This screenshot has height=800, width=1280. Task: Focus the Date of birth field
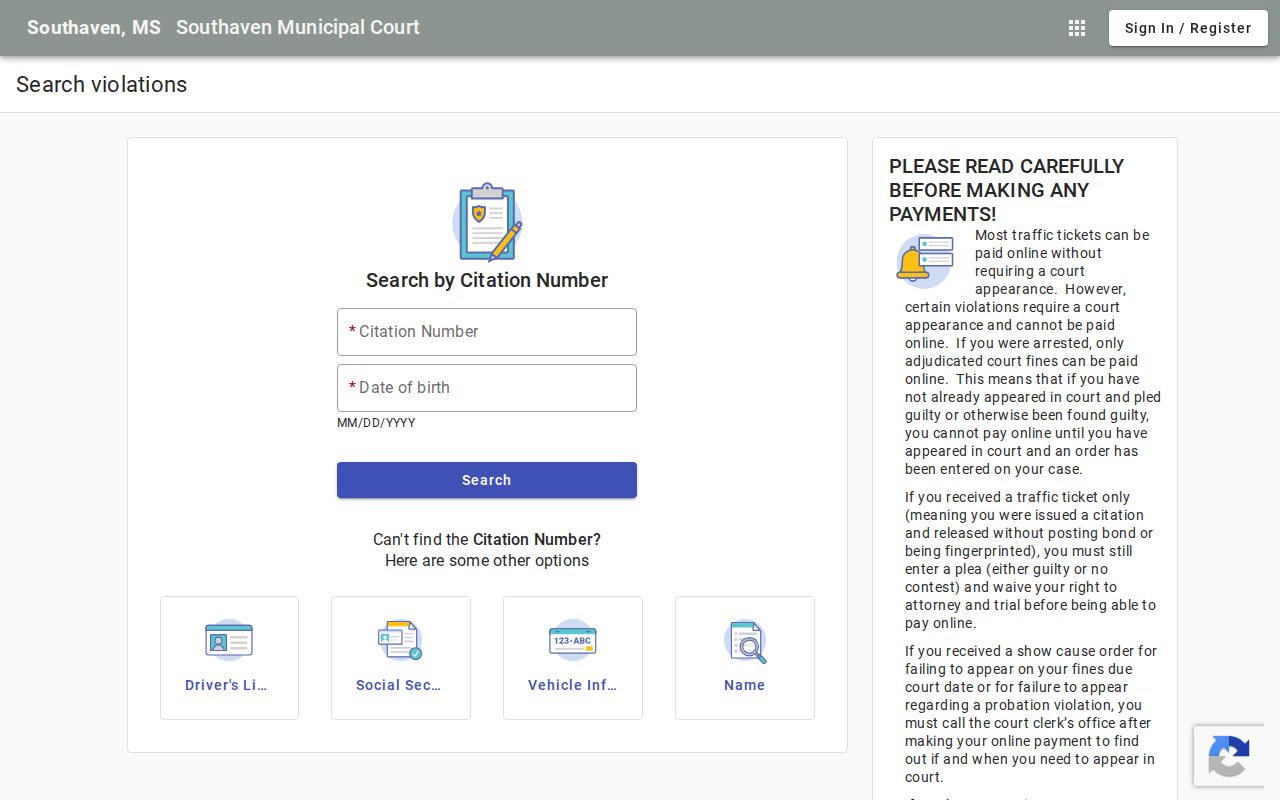tap(487, 388)
